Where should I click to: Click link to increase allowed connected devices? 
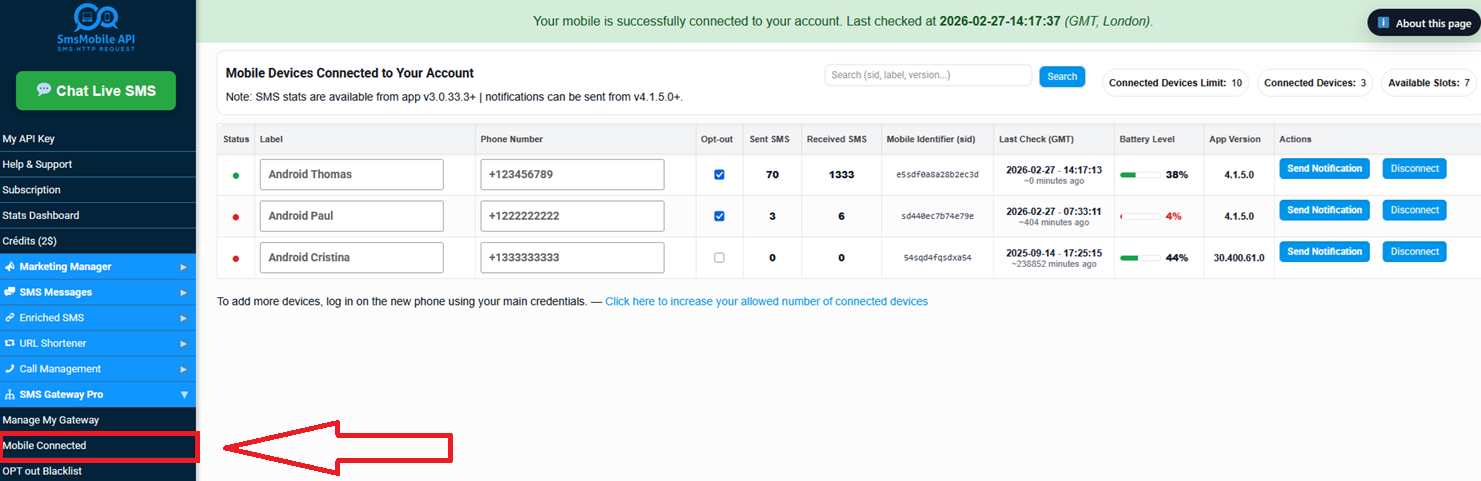pos(766,301)
